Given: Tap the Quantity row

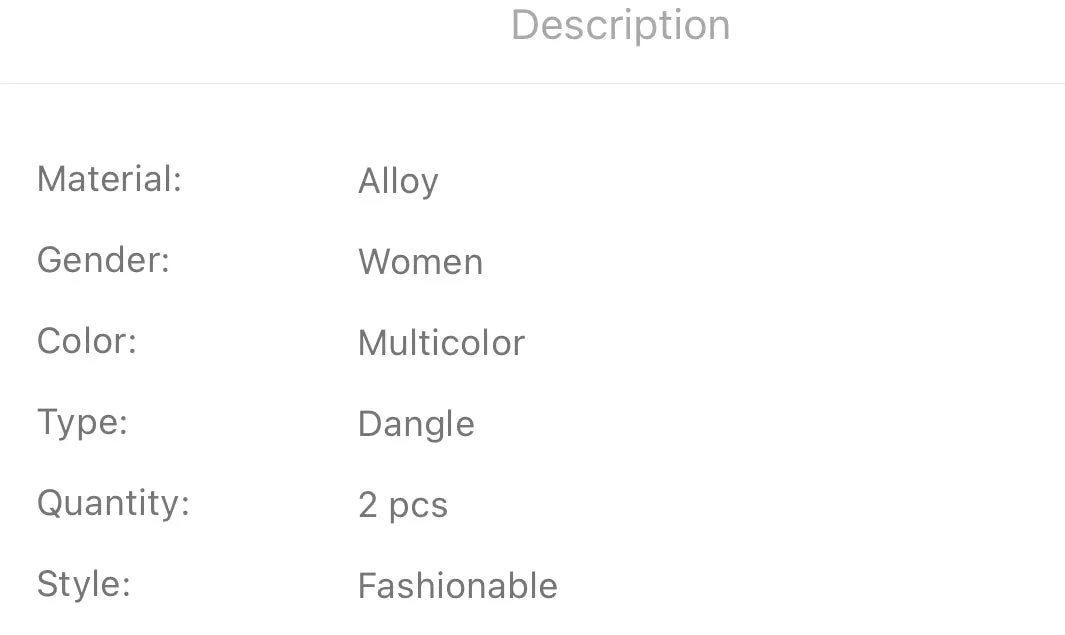Looking at the screenshot, I should click(x=532, y=504).
